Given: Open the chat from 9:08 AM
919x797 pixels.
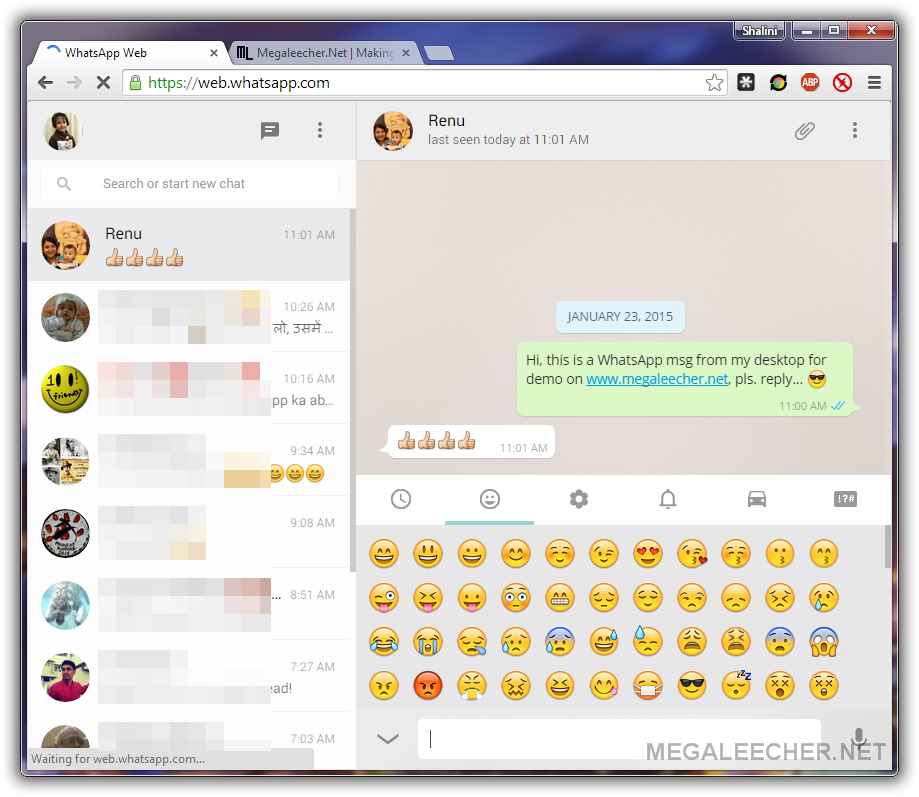Looking at the screenshot, I should [x=189, y=533].
